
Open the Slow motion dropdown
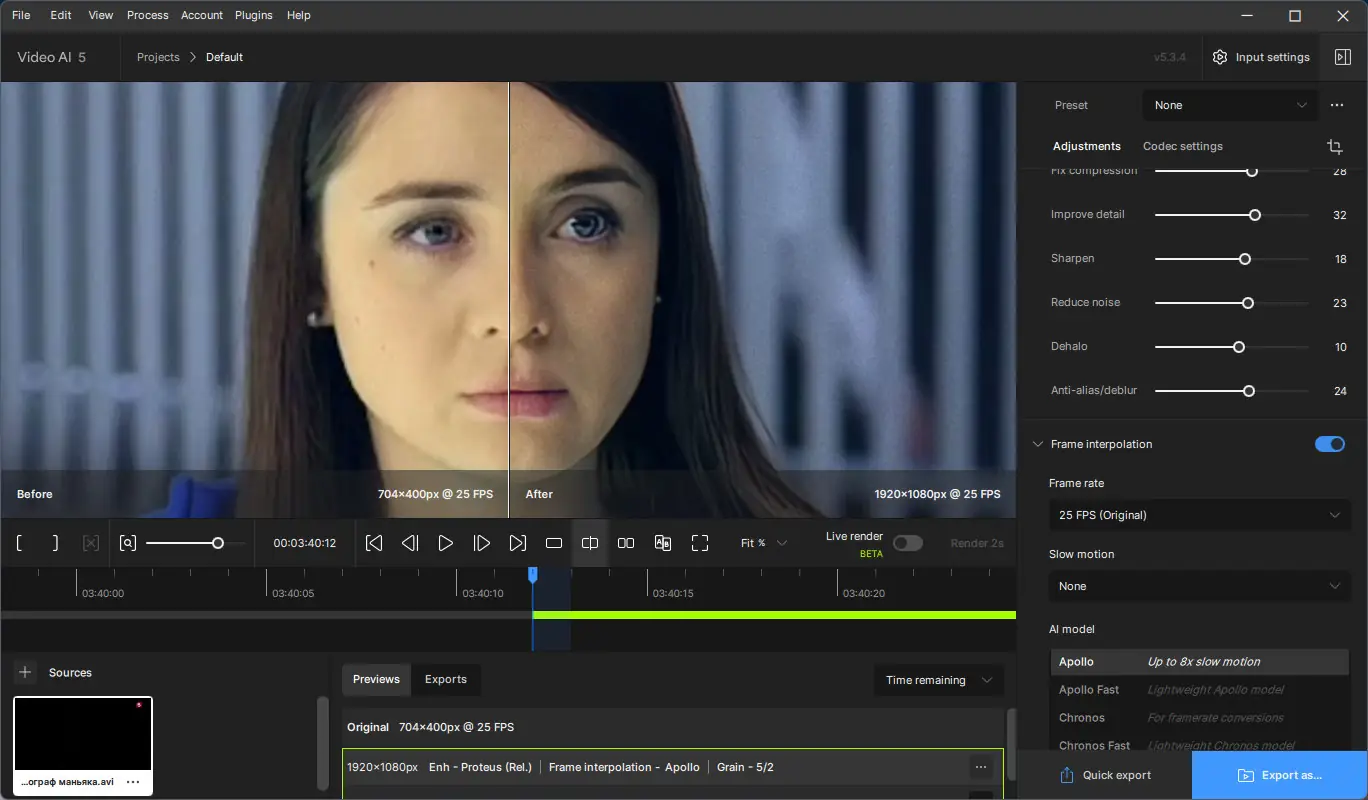1199,586
